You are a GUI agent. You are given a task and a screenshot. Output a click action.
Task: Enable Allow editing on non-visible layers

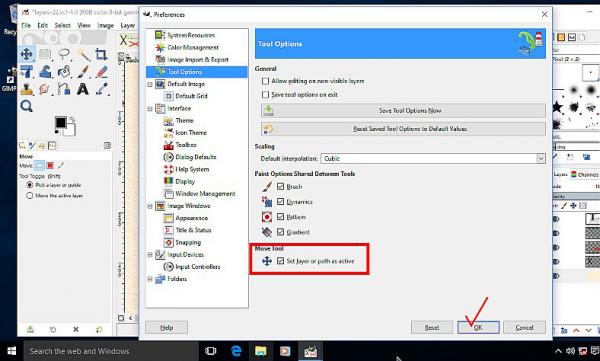[266, 81]
